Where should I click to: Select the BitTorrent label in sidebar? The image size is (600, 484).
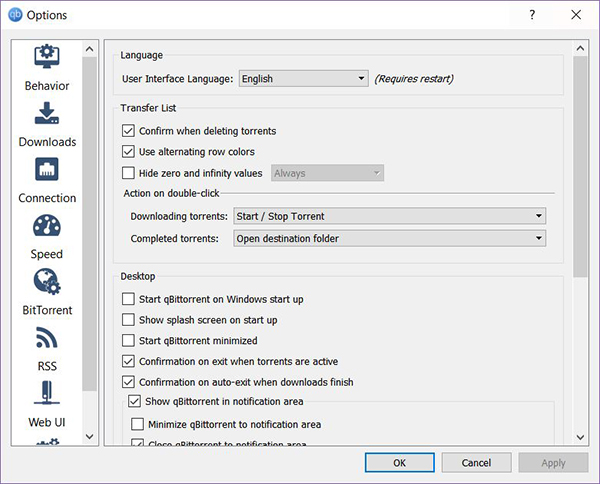(47, 310)
